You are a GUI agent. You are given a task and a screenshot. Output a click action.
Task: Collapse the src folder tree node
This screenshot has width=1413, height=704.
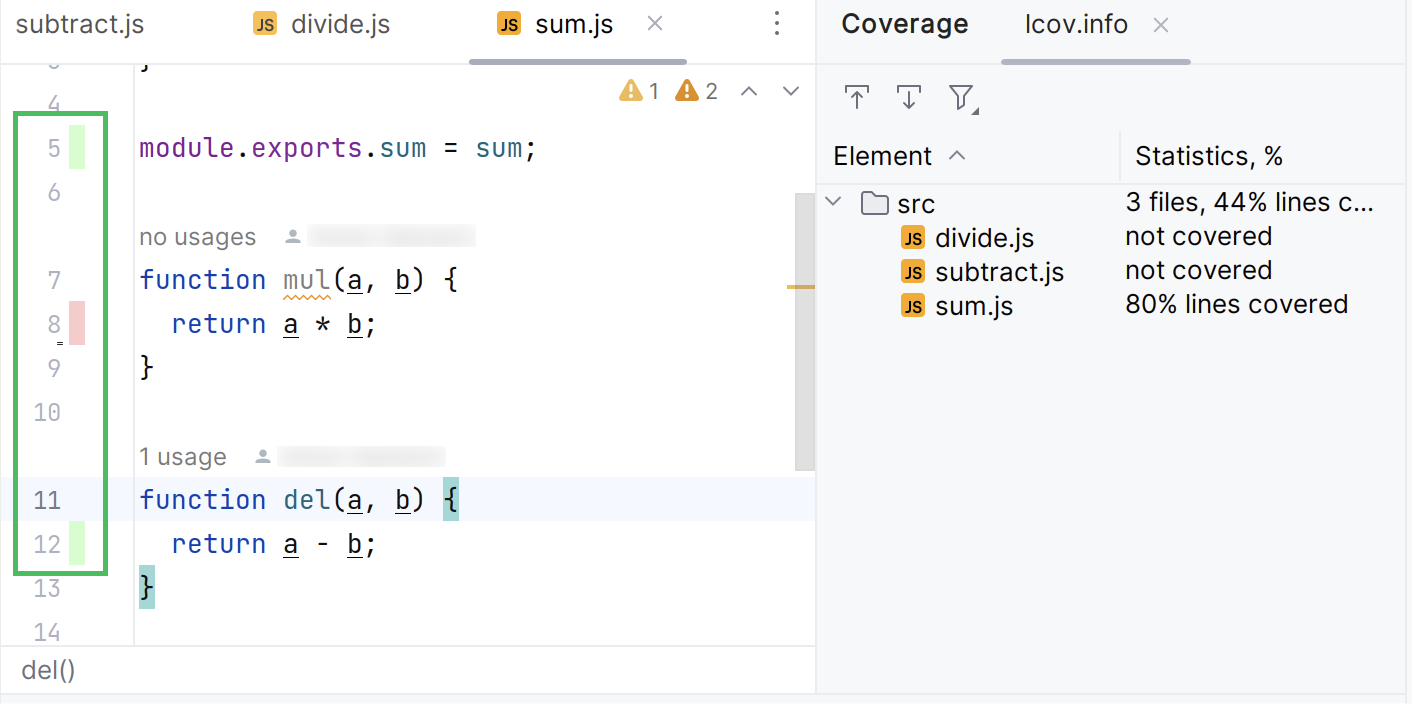pyautogui.click(x=833, y=203)
